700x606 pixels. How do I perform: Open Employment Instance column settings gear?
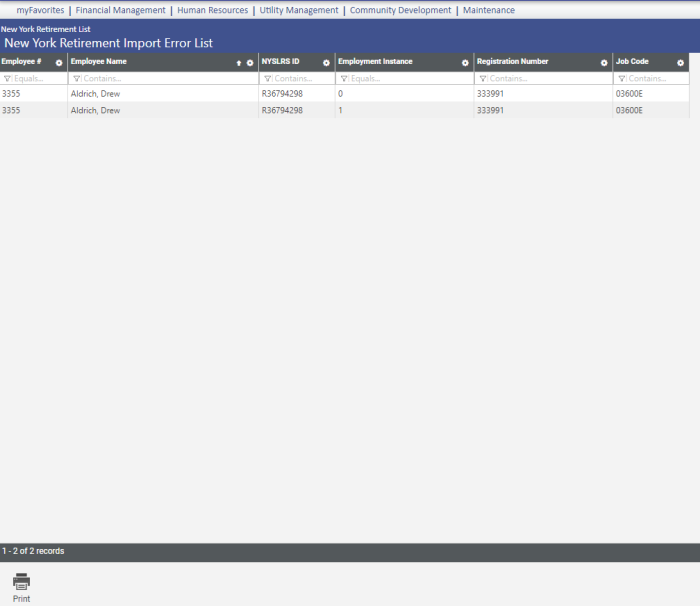(465, 62)
